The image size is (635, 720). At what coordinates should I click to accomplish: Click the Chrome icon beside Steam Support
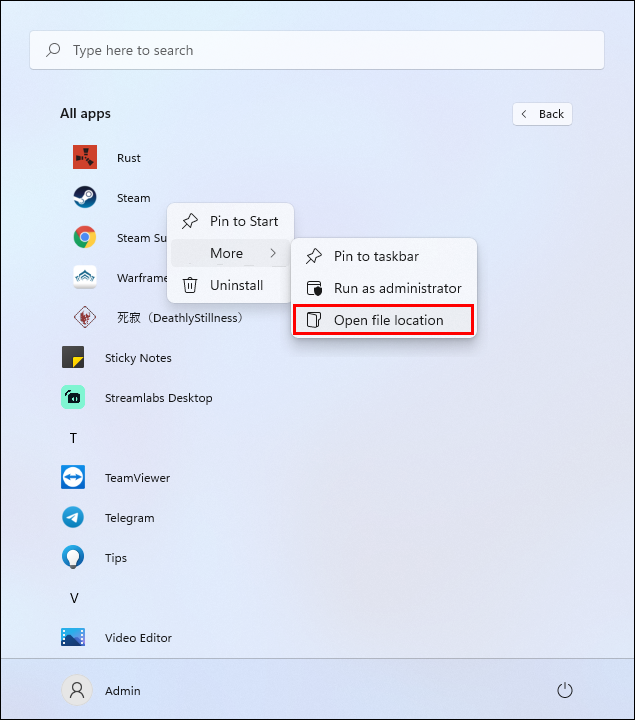(x=85, y=237)
